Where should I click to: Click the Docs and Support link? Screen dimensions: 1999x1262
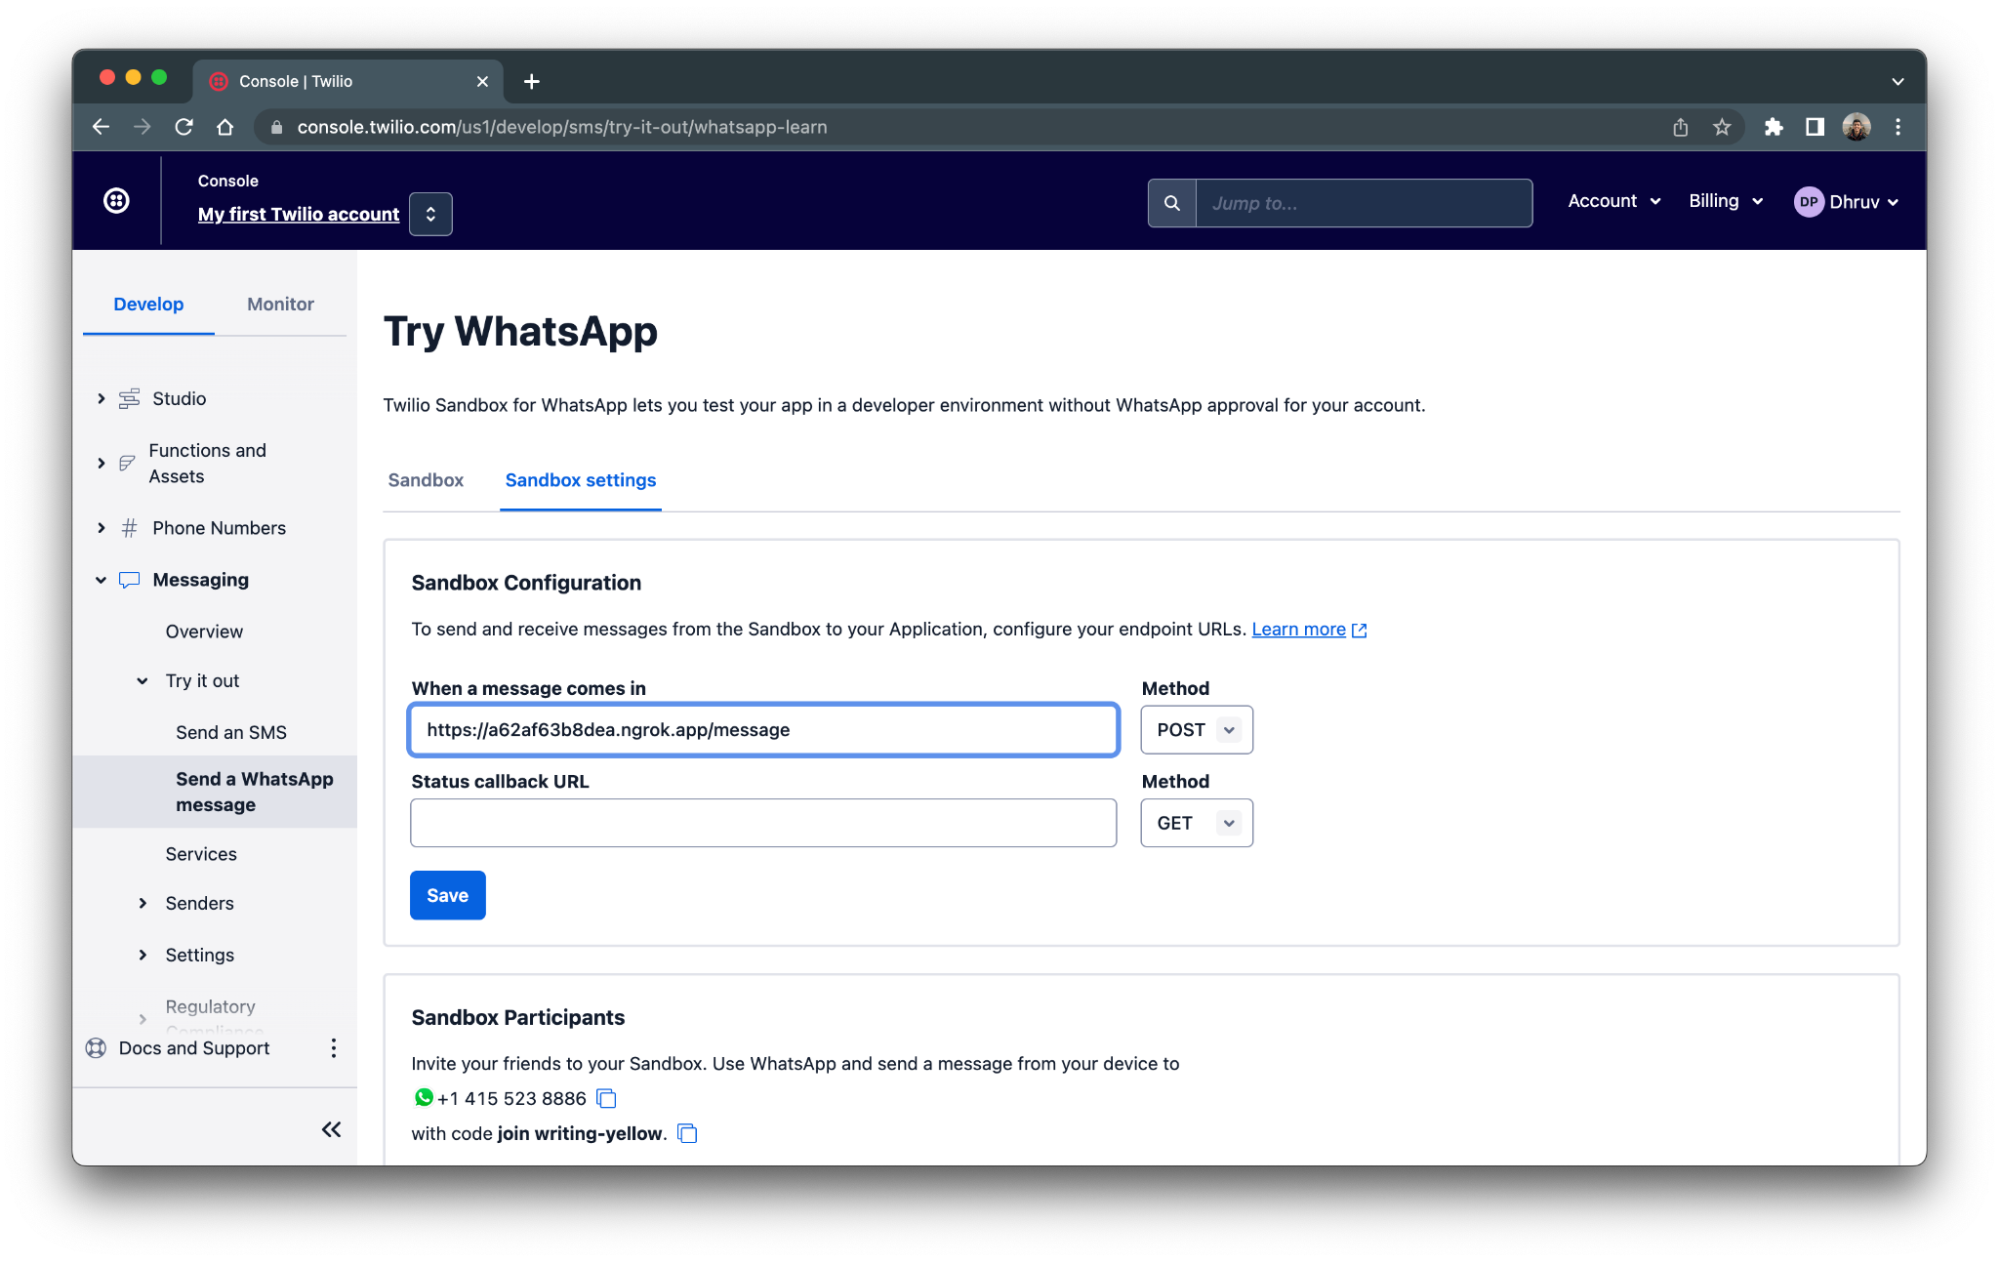194,1048
